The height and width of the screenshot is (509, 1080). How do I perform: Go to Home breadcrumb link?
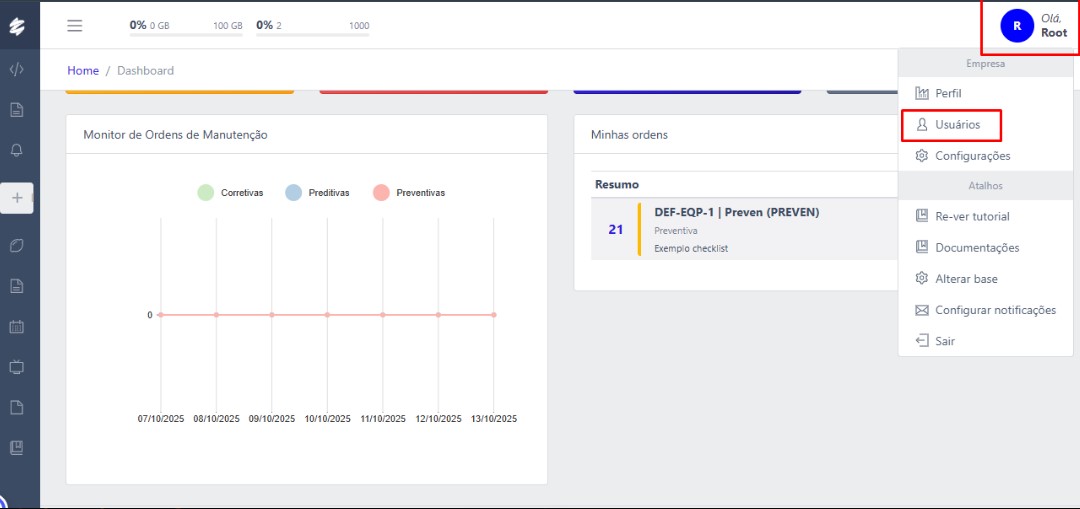(x=83, y=71)
